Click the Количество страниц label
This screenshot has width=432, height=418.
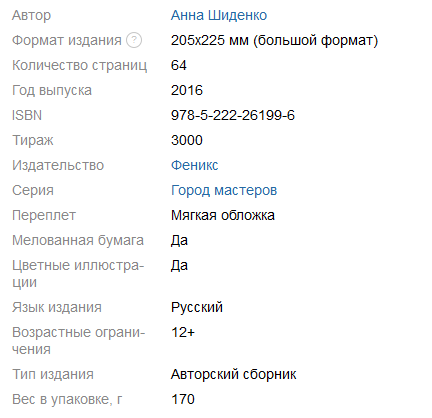[x=79, y=66]
